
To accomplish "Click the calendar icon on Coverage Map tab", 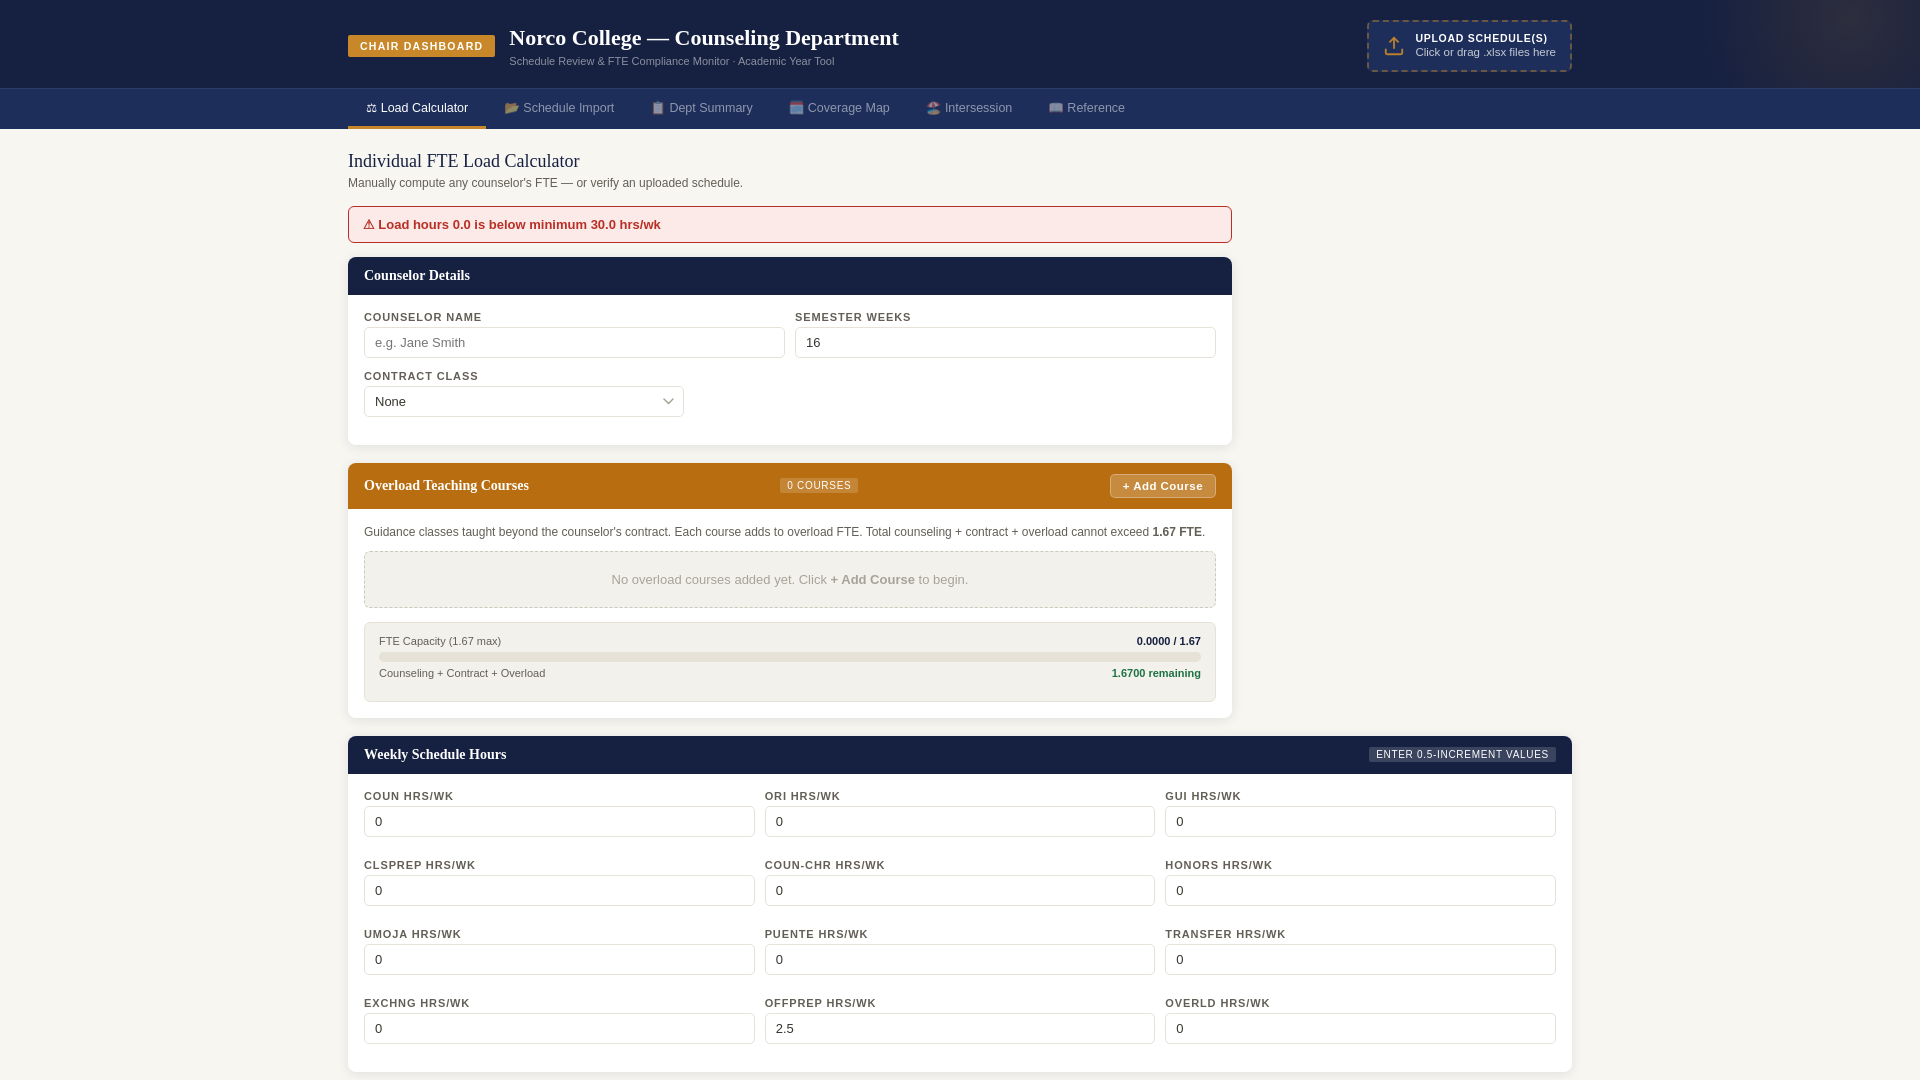I will tap(796, 108).
